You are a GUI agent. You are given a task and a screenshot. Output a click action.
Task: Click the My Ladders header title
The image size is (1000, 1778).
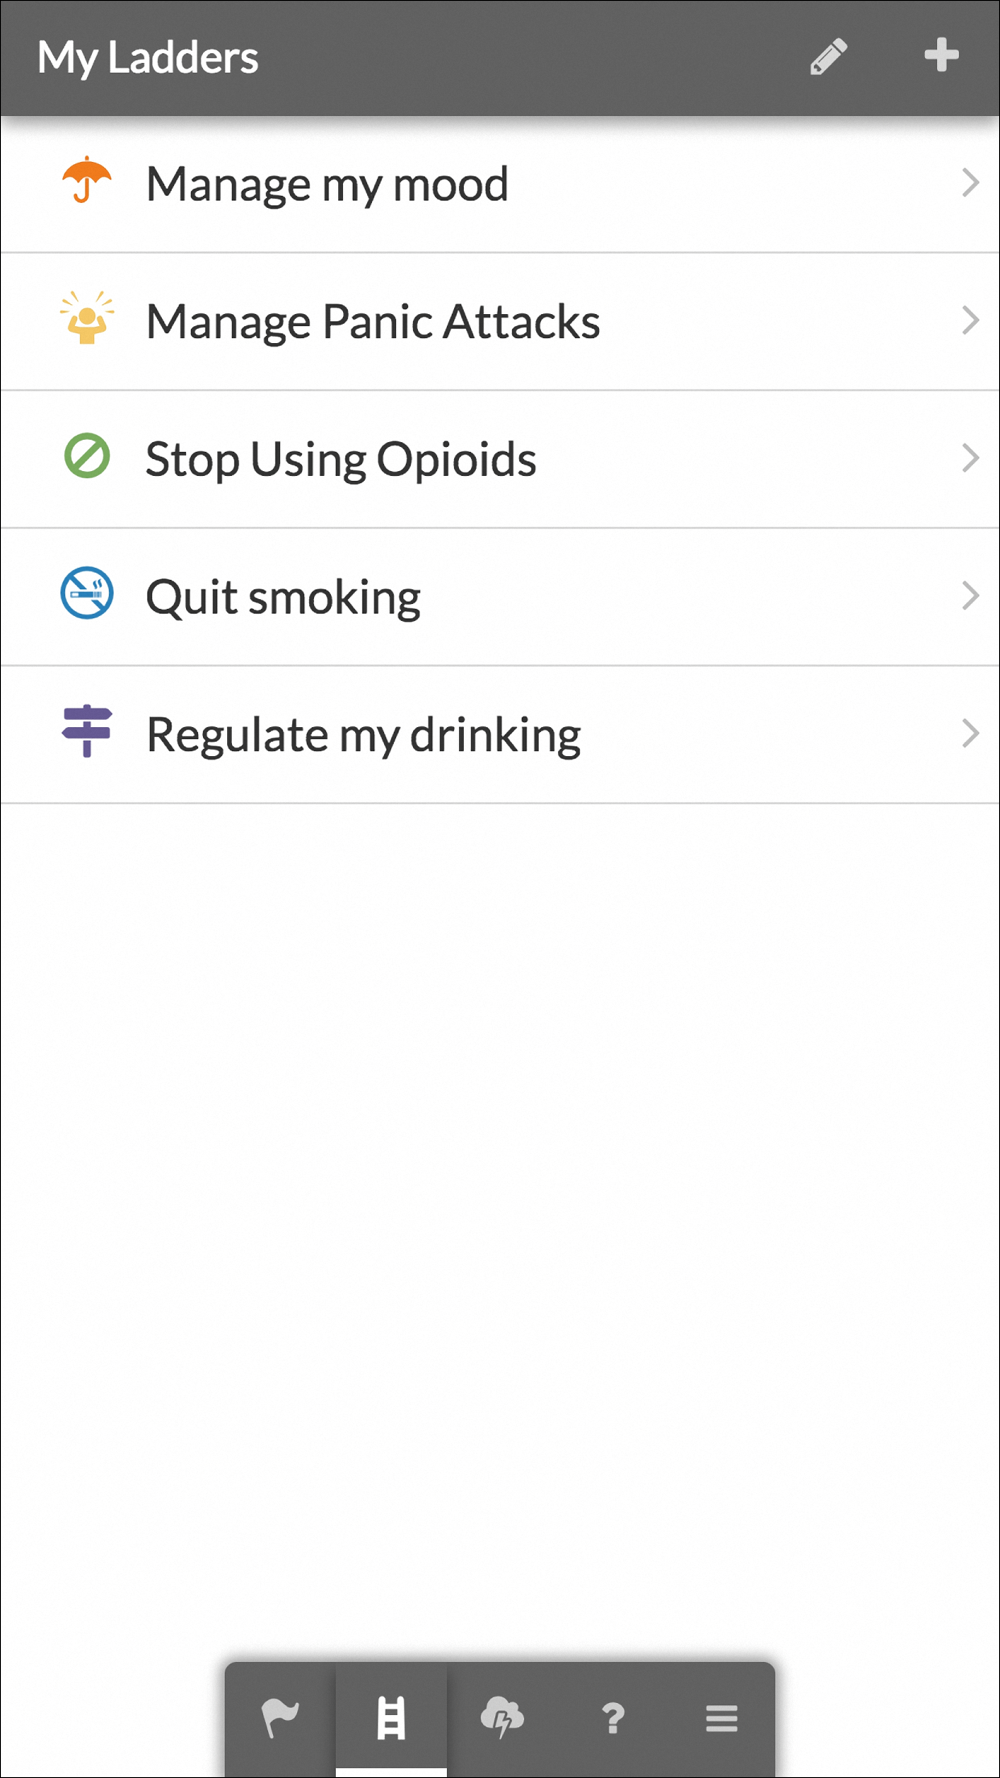[148, 58]
